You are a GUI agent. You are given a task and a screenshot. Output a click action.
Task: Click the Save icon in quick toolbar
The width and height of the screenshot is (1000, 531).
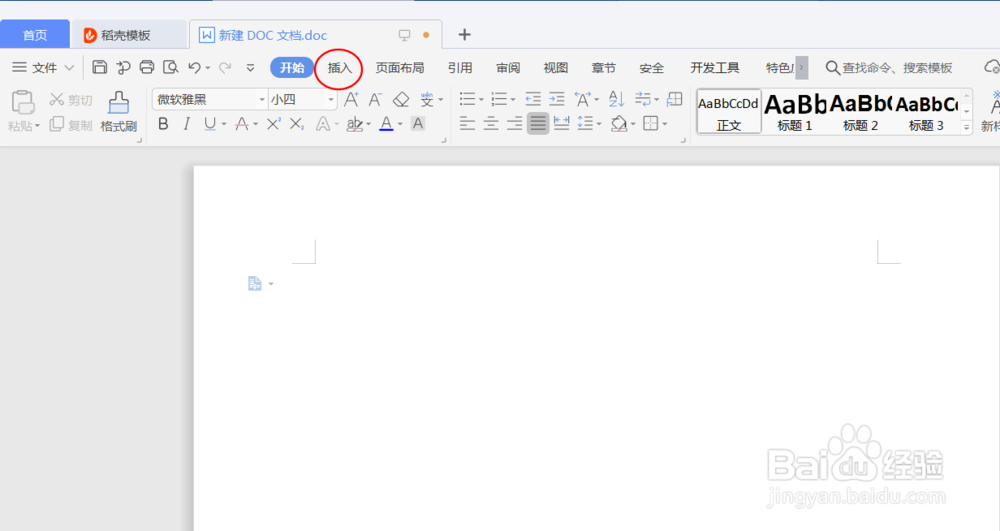(x=99, y=67)
